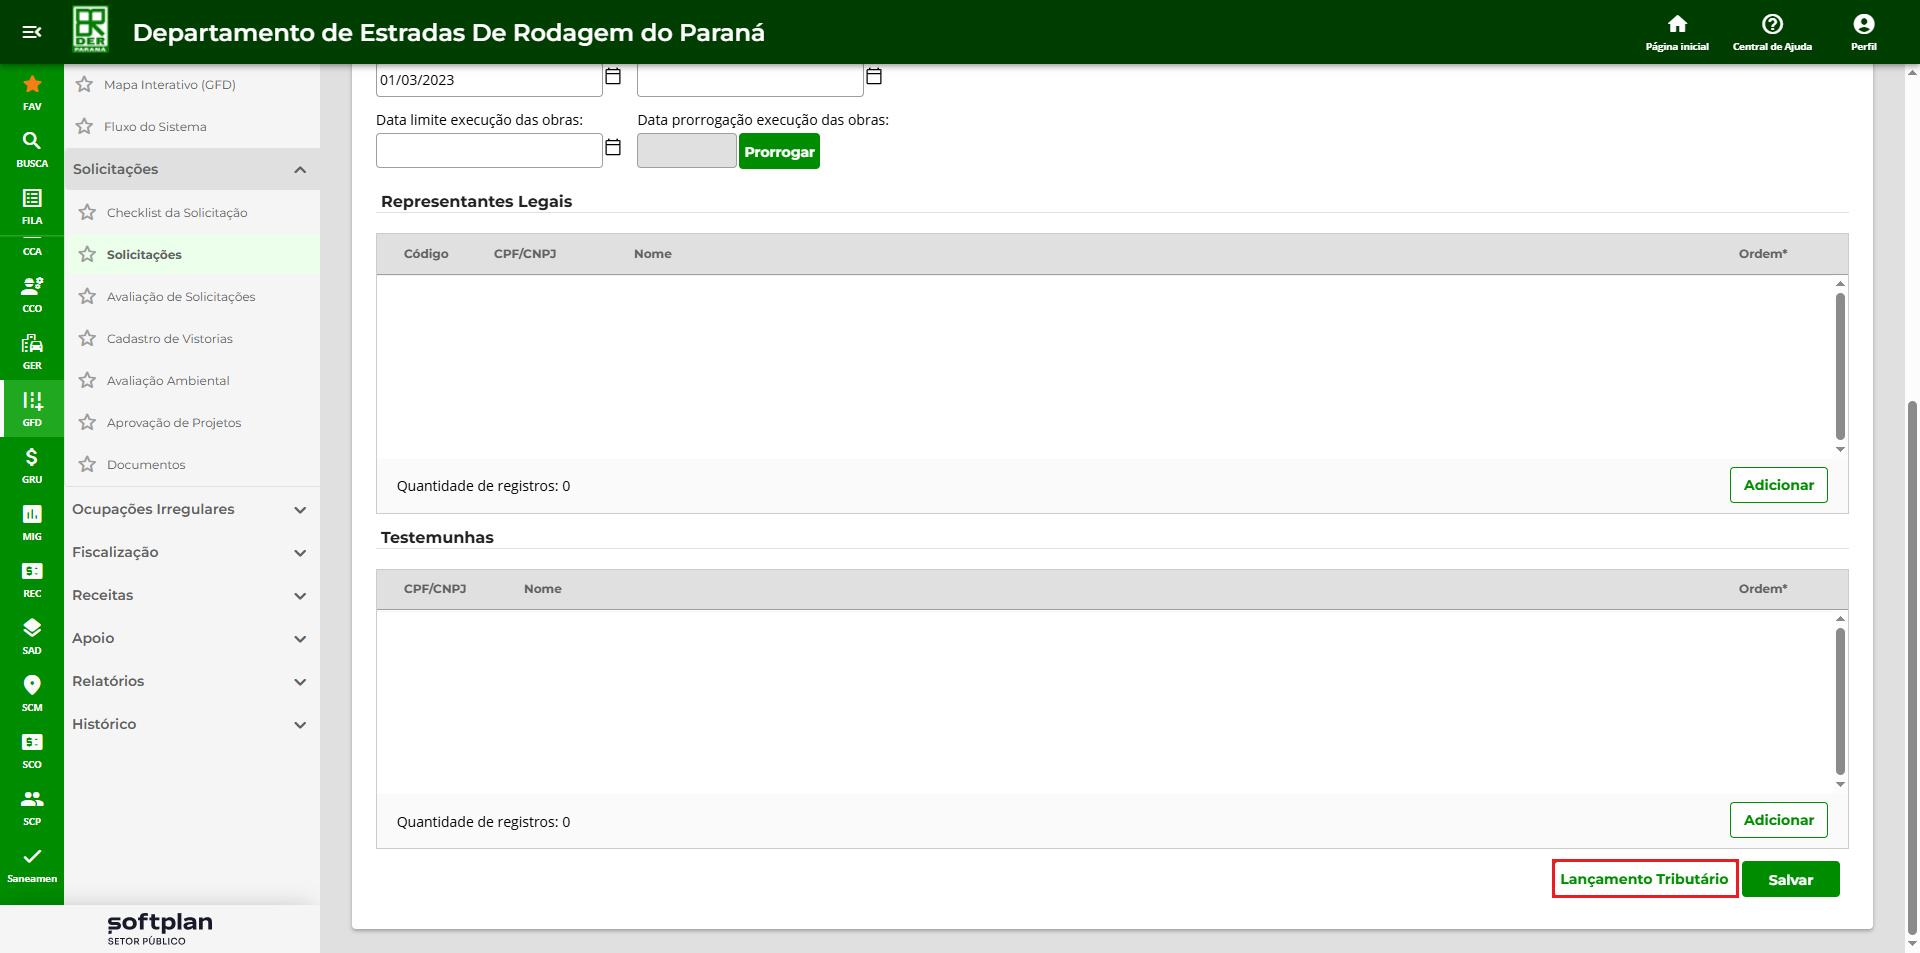Open the GRU dollar sign module
The height and width of the screenshot is (953, 1920).
[x=32, y=464]
